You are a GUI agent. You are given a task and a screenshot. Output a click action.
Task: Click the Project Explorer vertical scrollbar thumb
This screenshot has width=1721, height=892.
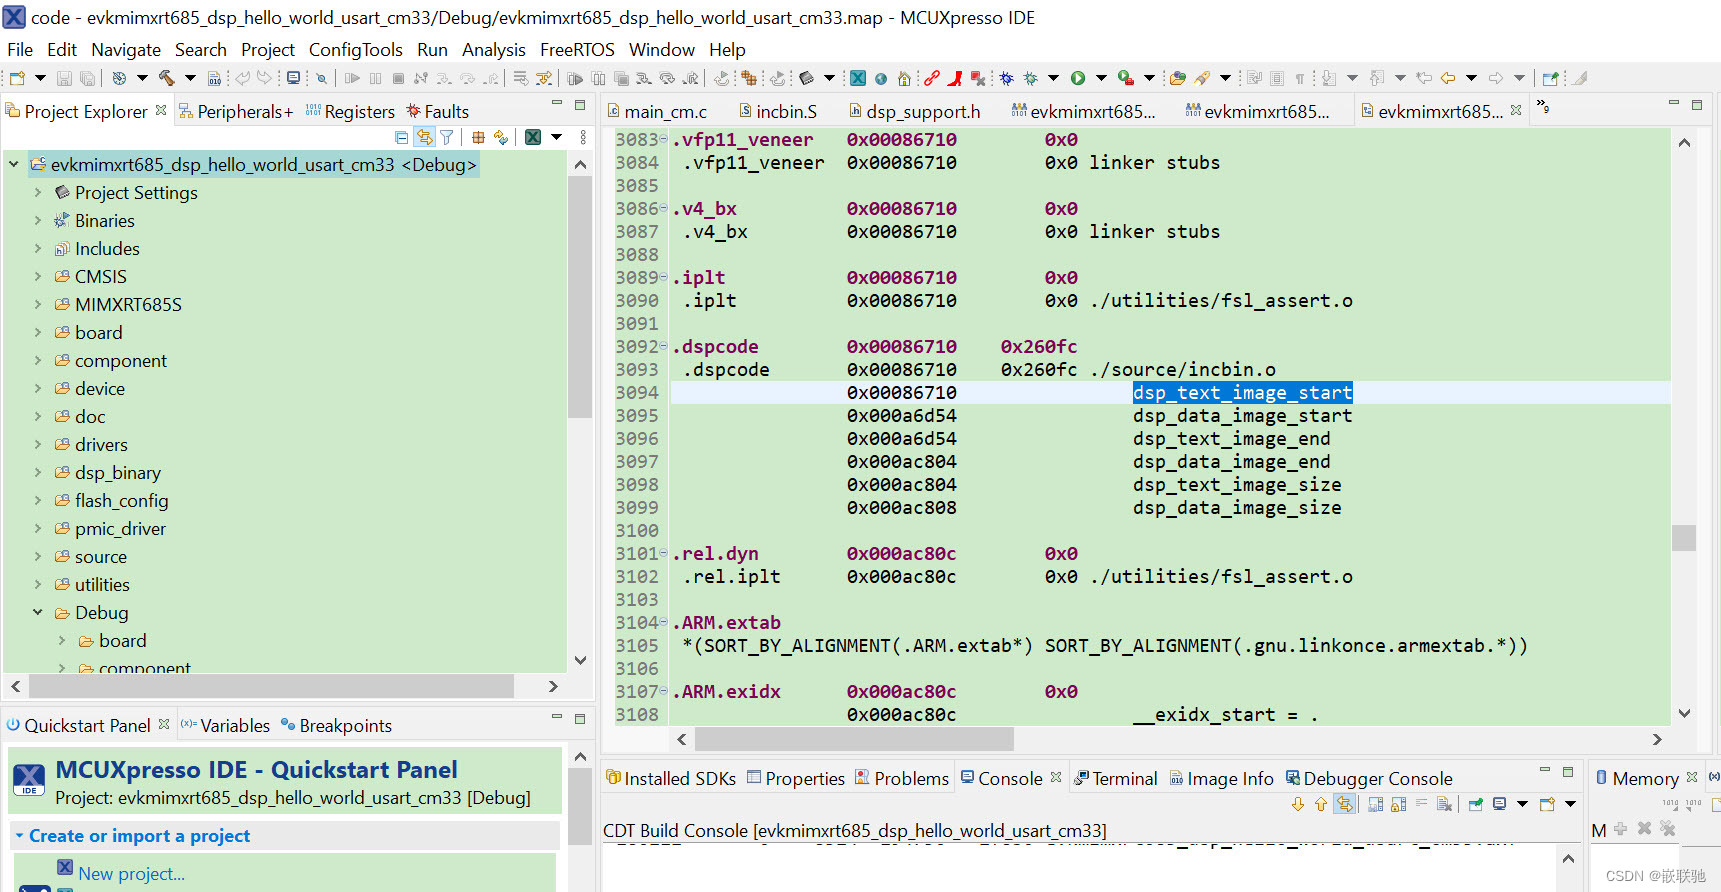tap(579, 297)
